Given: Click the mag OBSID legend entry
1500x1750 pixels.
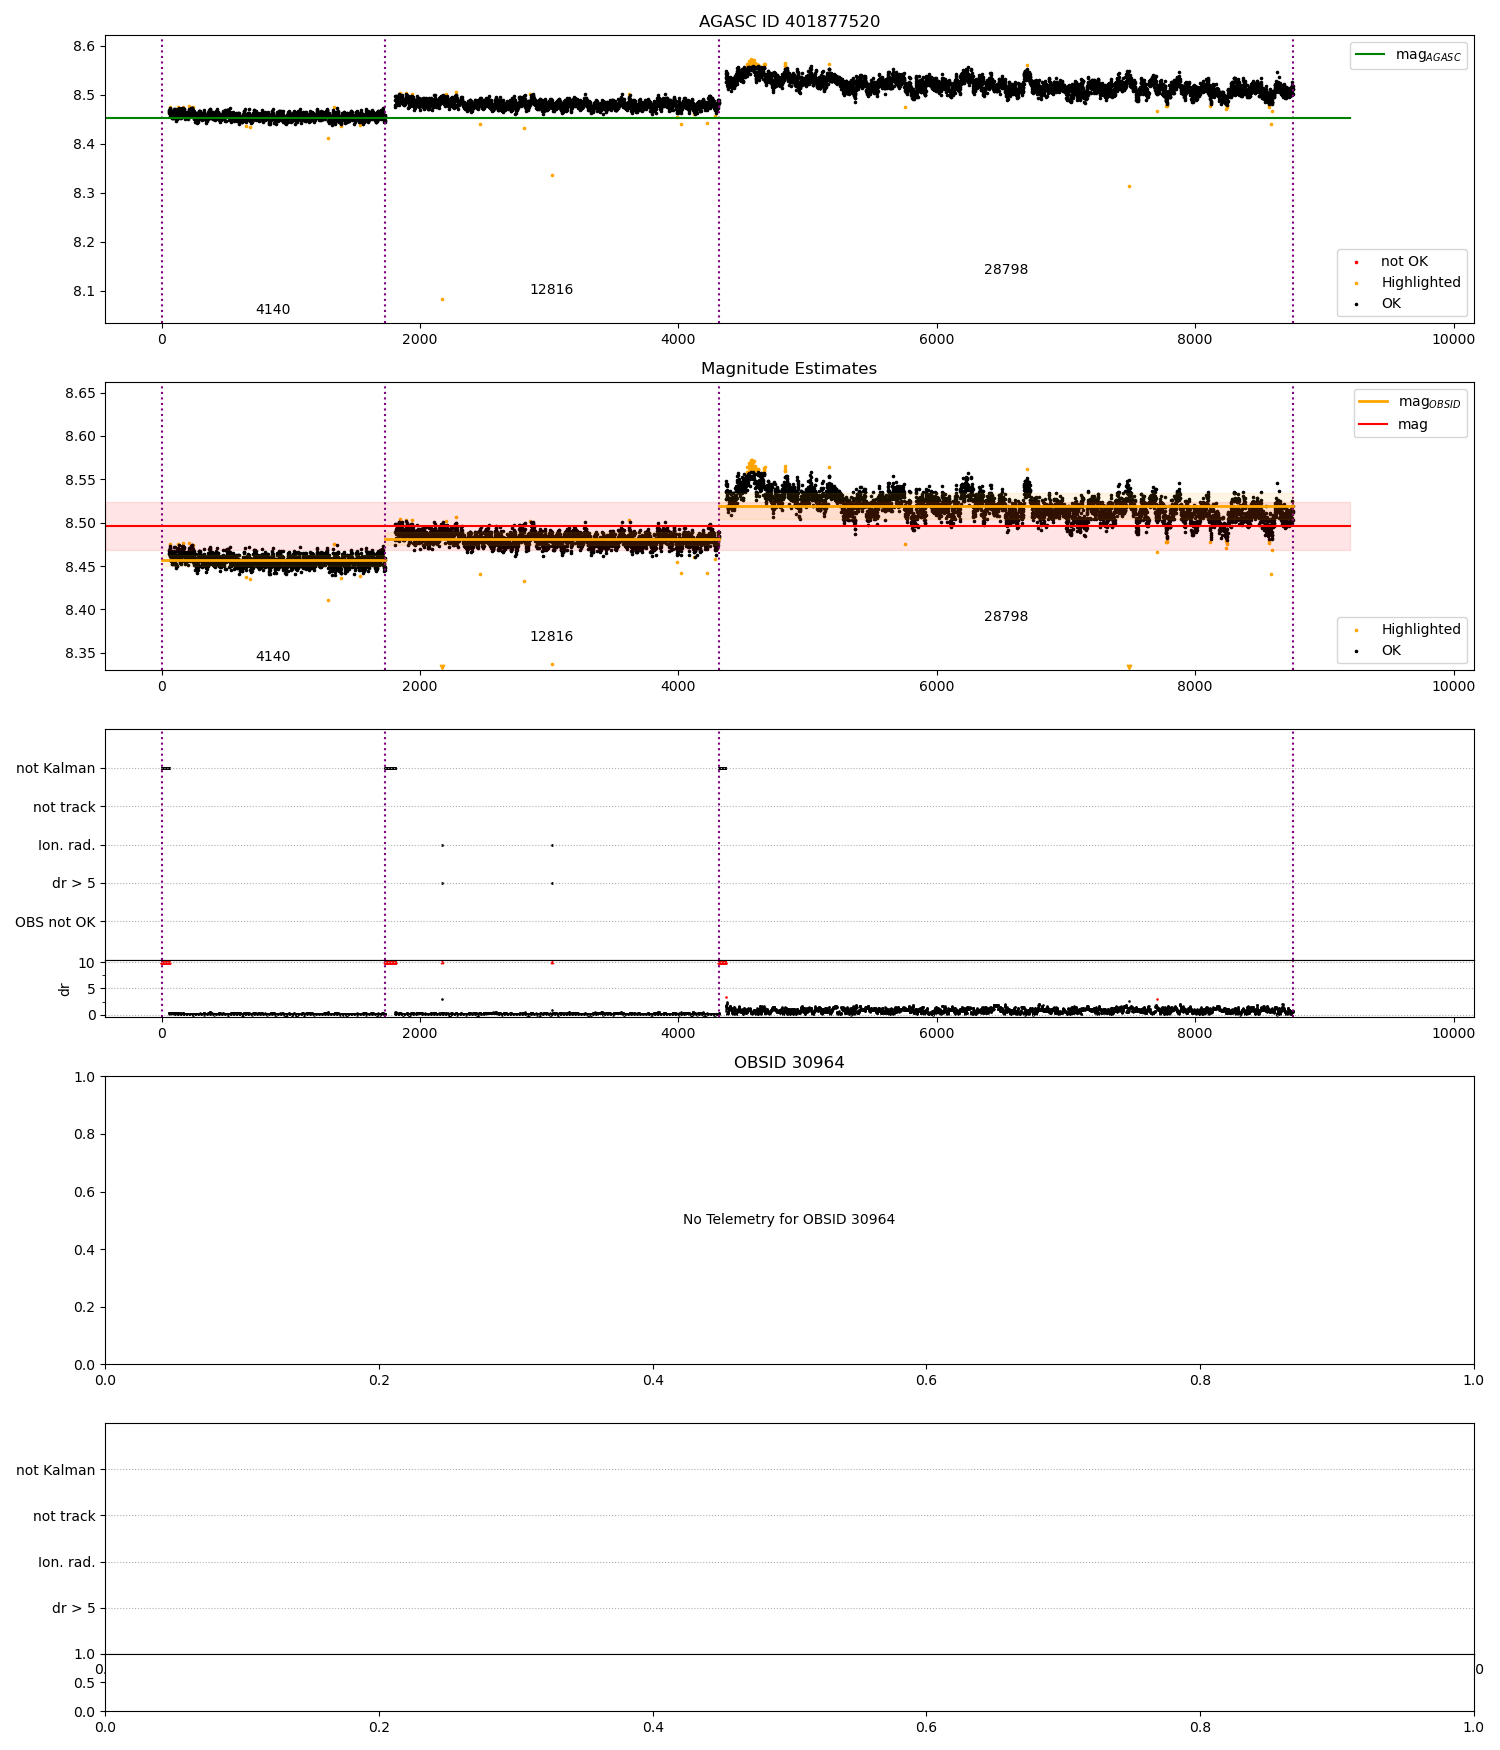Looking at the screenshot, I should [1410, 403].
